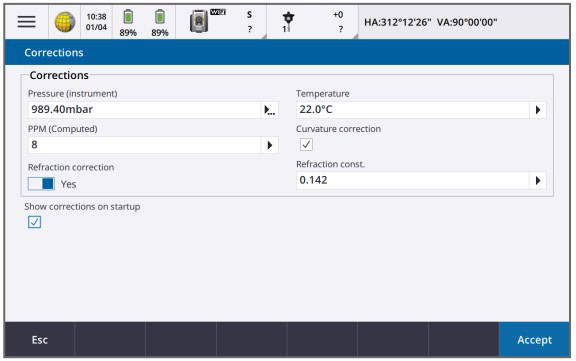Click the Accept button
Viewport: 576px width, 361px height.
[x=534, y=340]
